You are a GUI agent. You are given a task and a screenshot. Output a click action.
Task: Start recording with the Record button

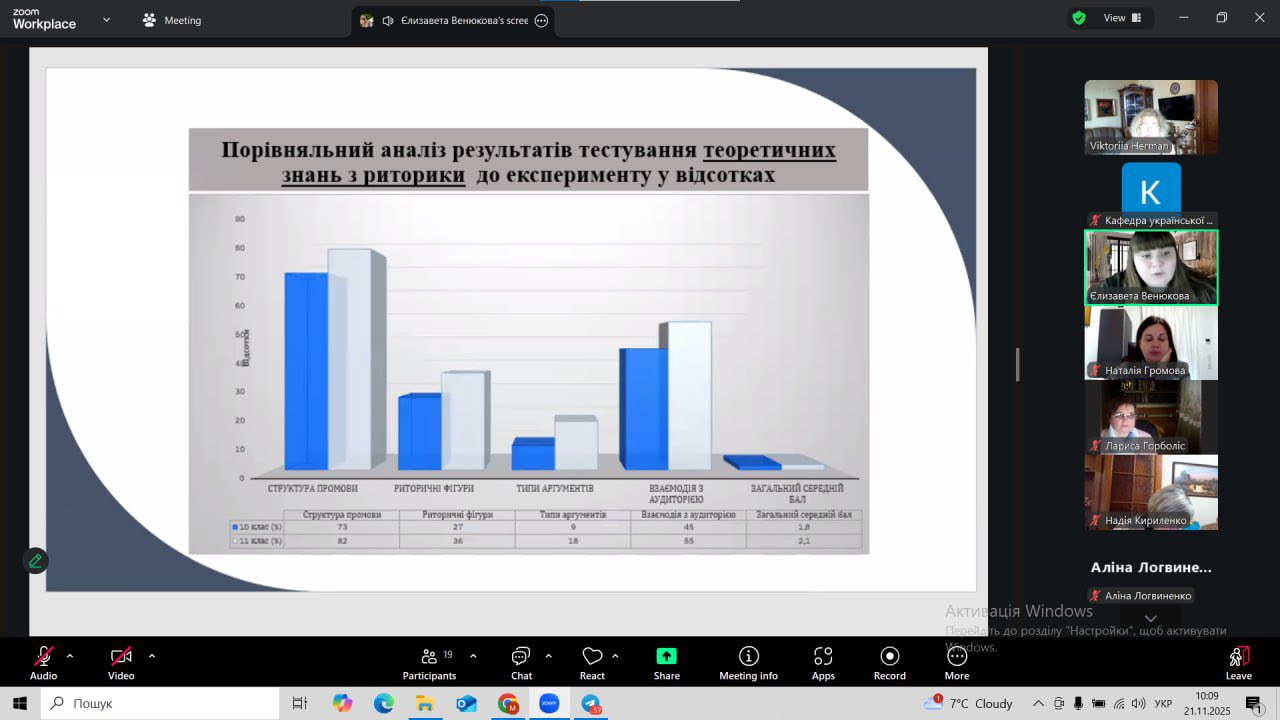pos(889,663)
